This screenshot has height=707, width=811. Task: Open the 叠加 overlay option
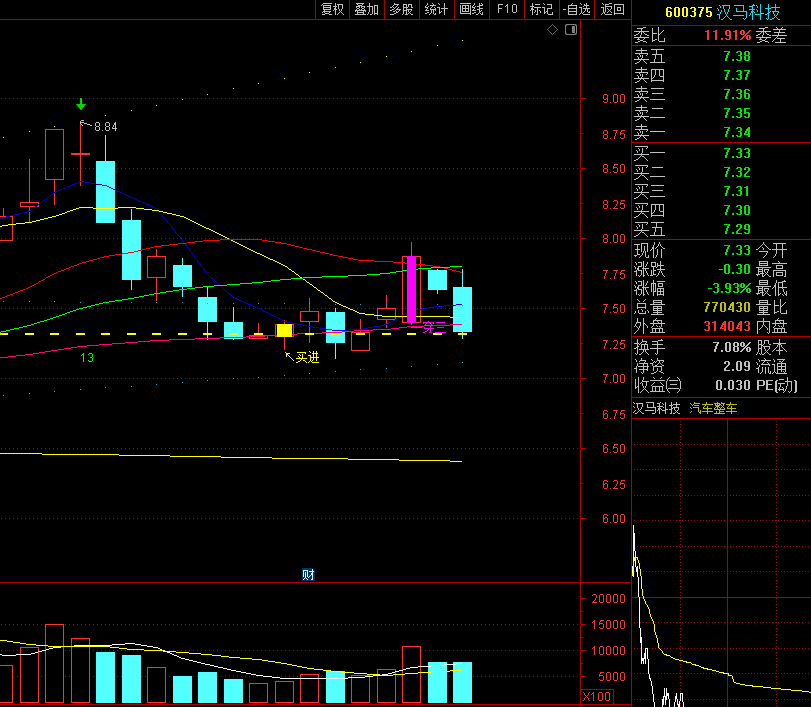(367, 9)
